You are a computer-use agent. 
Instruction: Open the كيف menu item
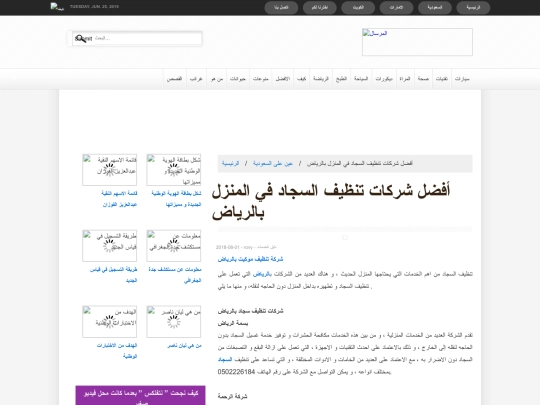[301, 79]
